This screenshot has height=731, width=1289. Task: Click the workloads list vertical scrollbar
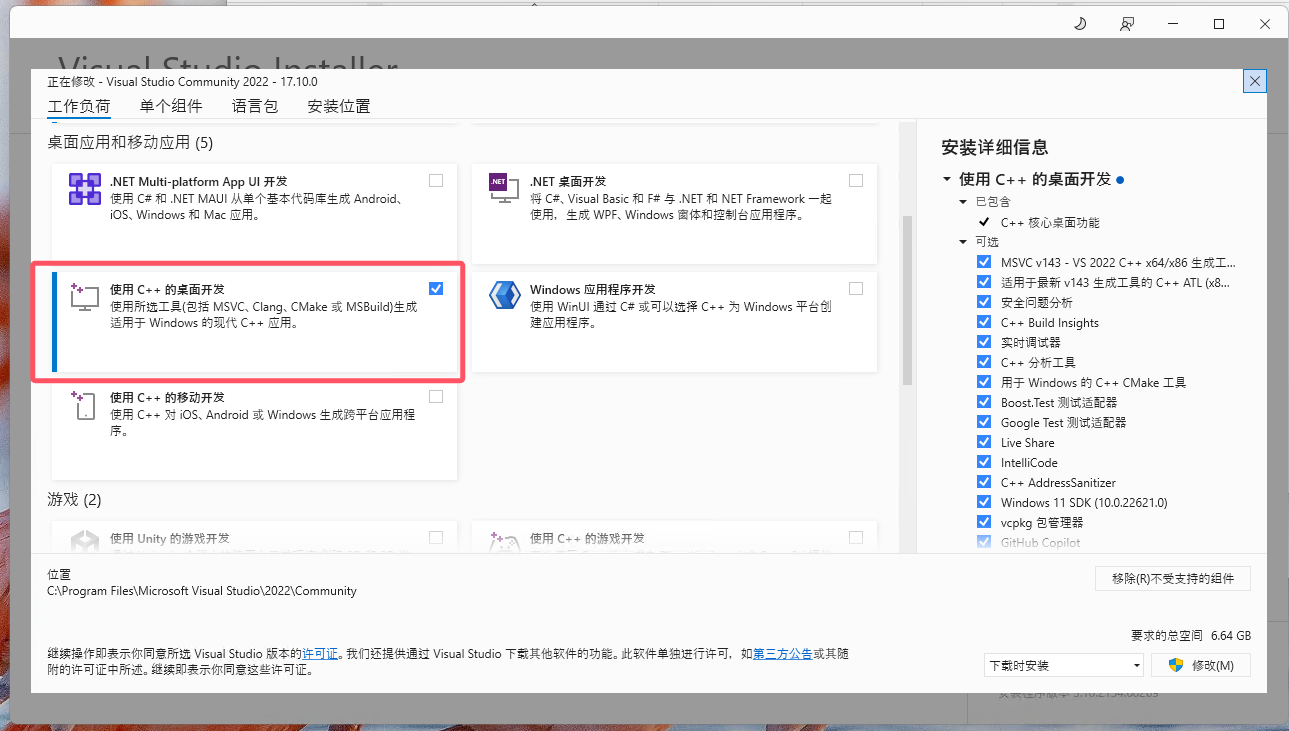pyautogui.click(x=908, y=300)
